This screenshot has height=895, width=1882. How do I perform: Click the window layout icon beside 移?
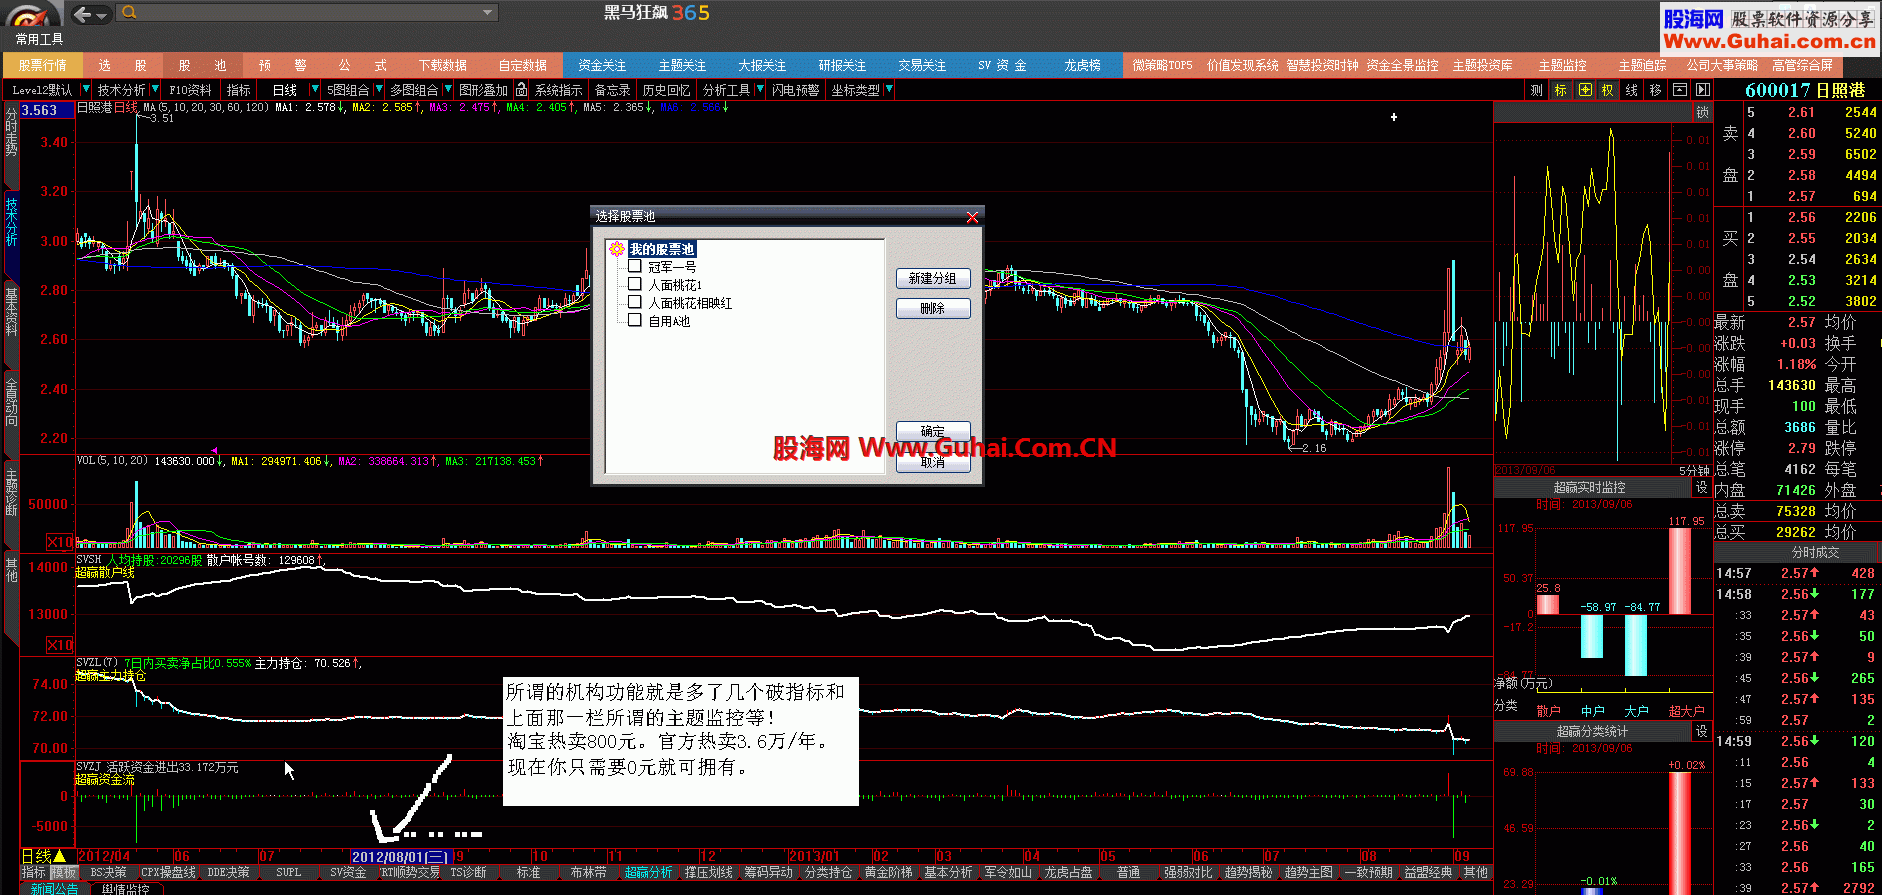(1680, 90)
